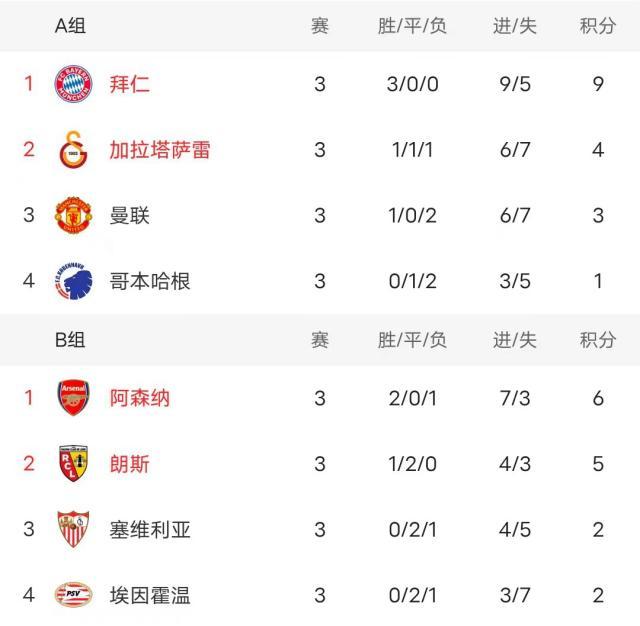Tap 塞维利亚 team name
The image size is (640, 626).
150,530
